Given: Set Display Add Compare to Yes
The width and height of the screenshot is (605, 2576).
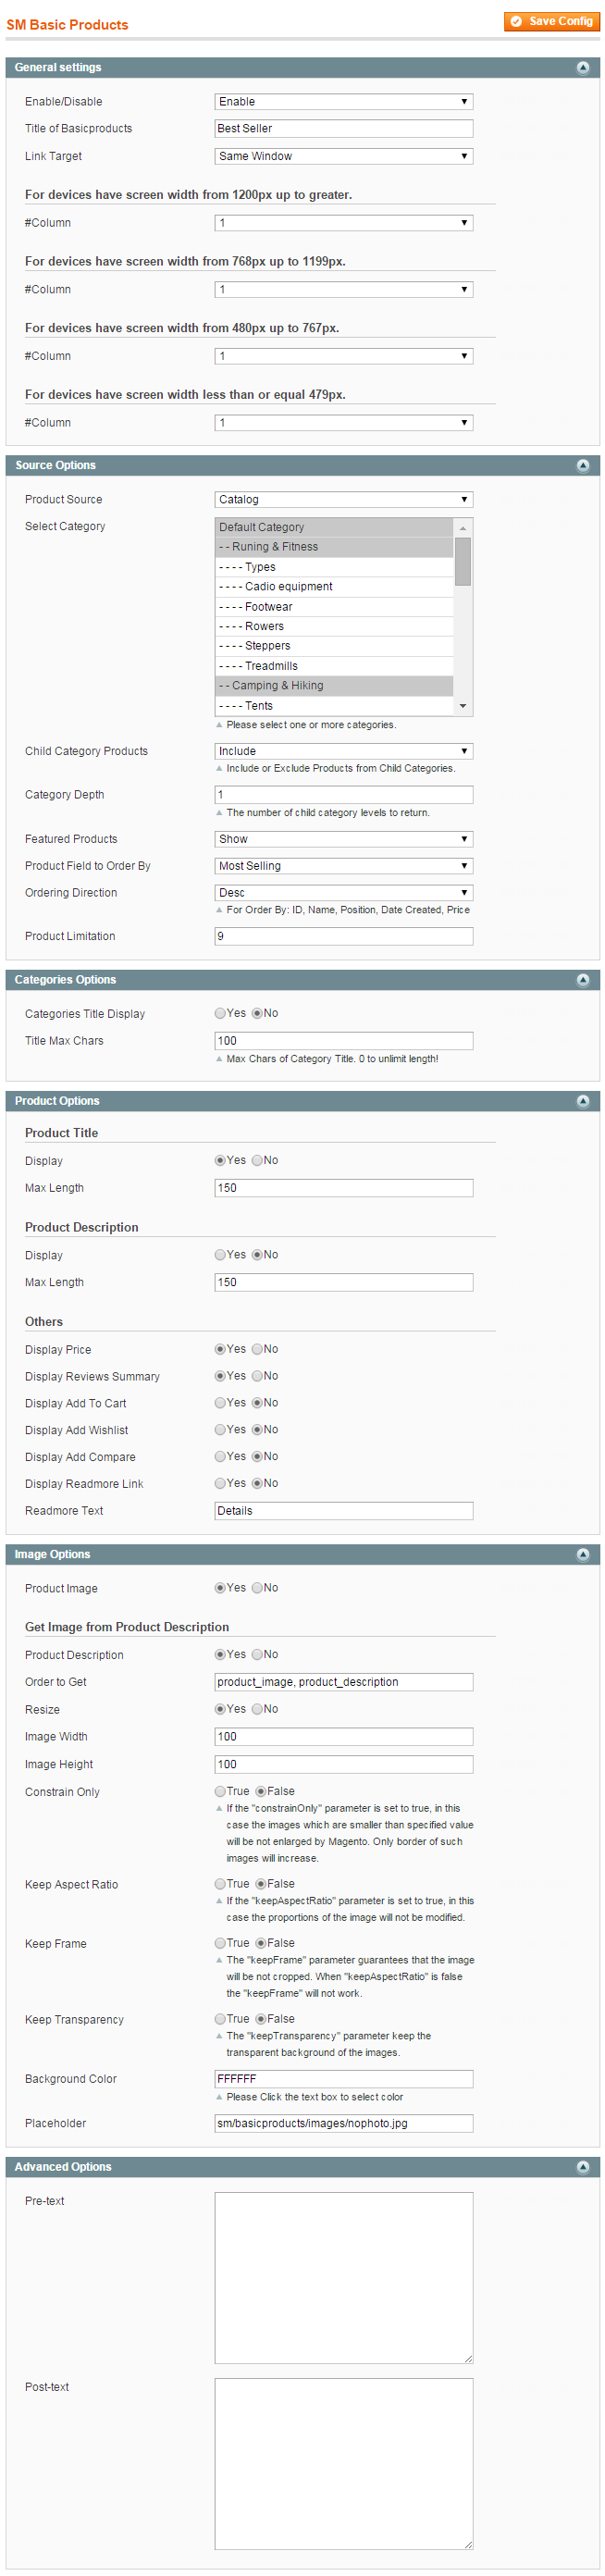Looking at the screenshot, I should 220,1457.
